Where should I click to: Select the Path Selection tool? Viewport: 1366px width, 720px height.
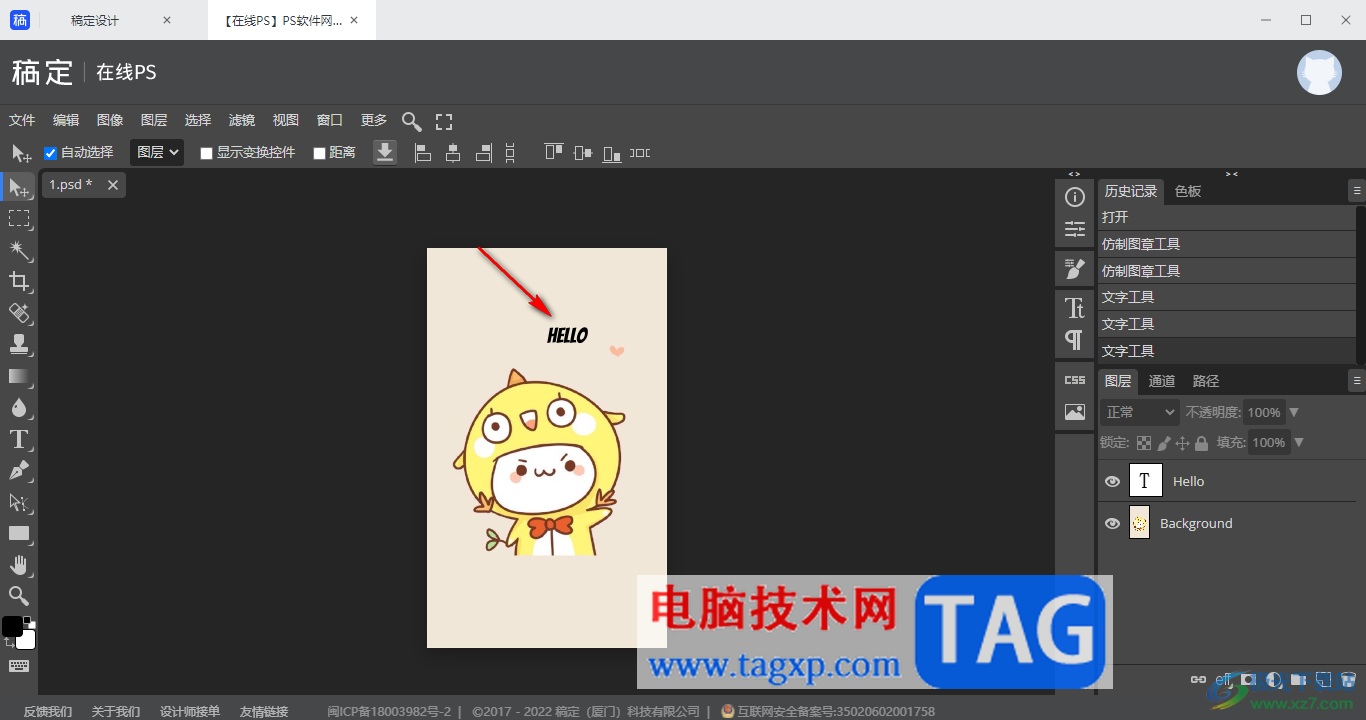[x=19, y=502]
